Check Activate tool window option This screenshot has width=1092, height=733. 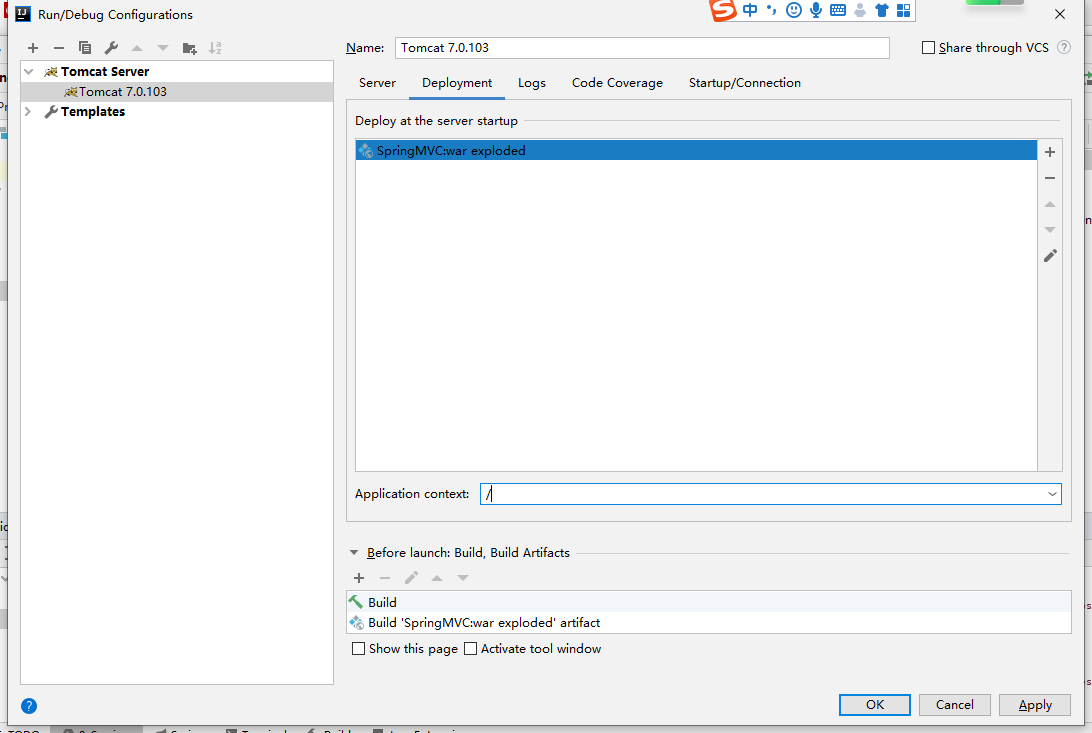tap(471, 649)
